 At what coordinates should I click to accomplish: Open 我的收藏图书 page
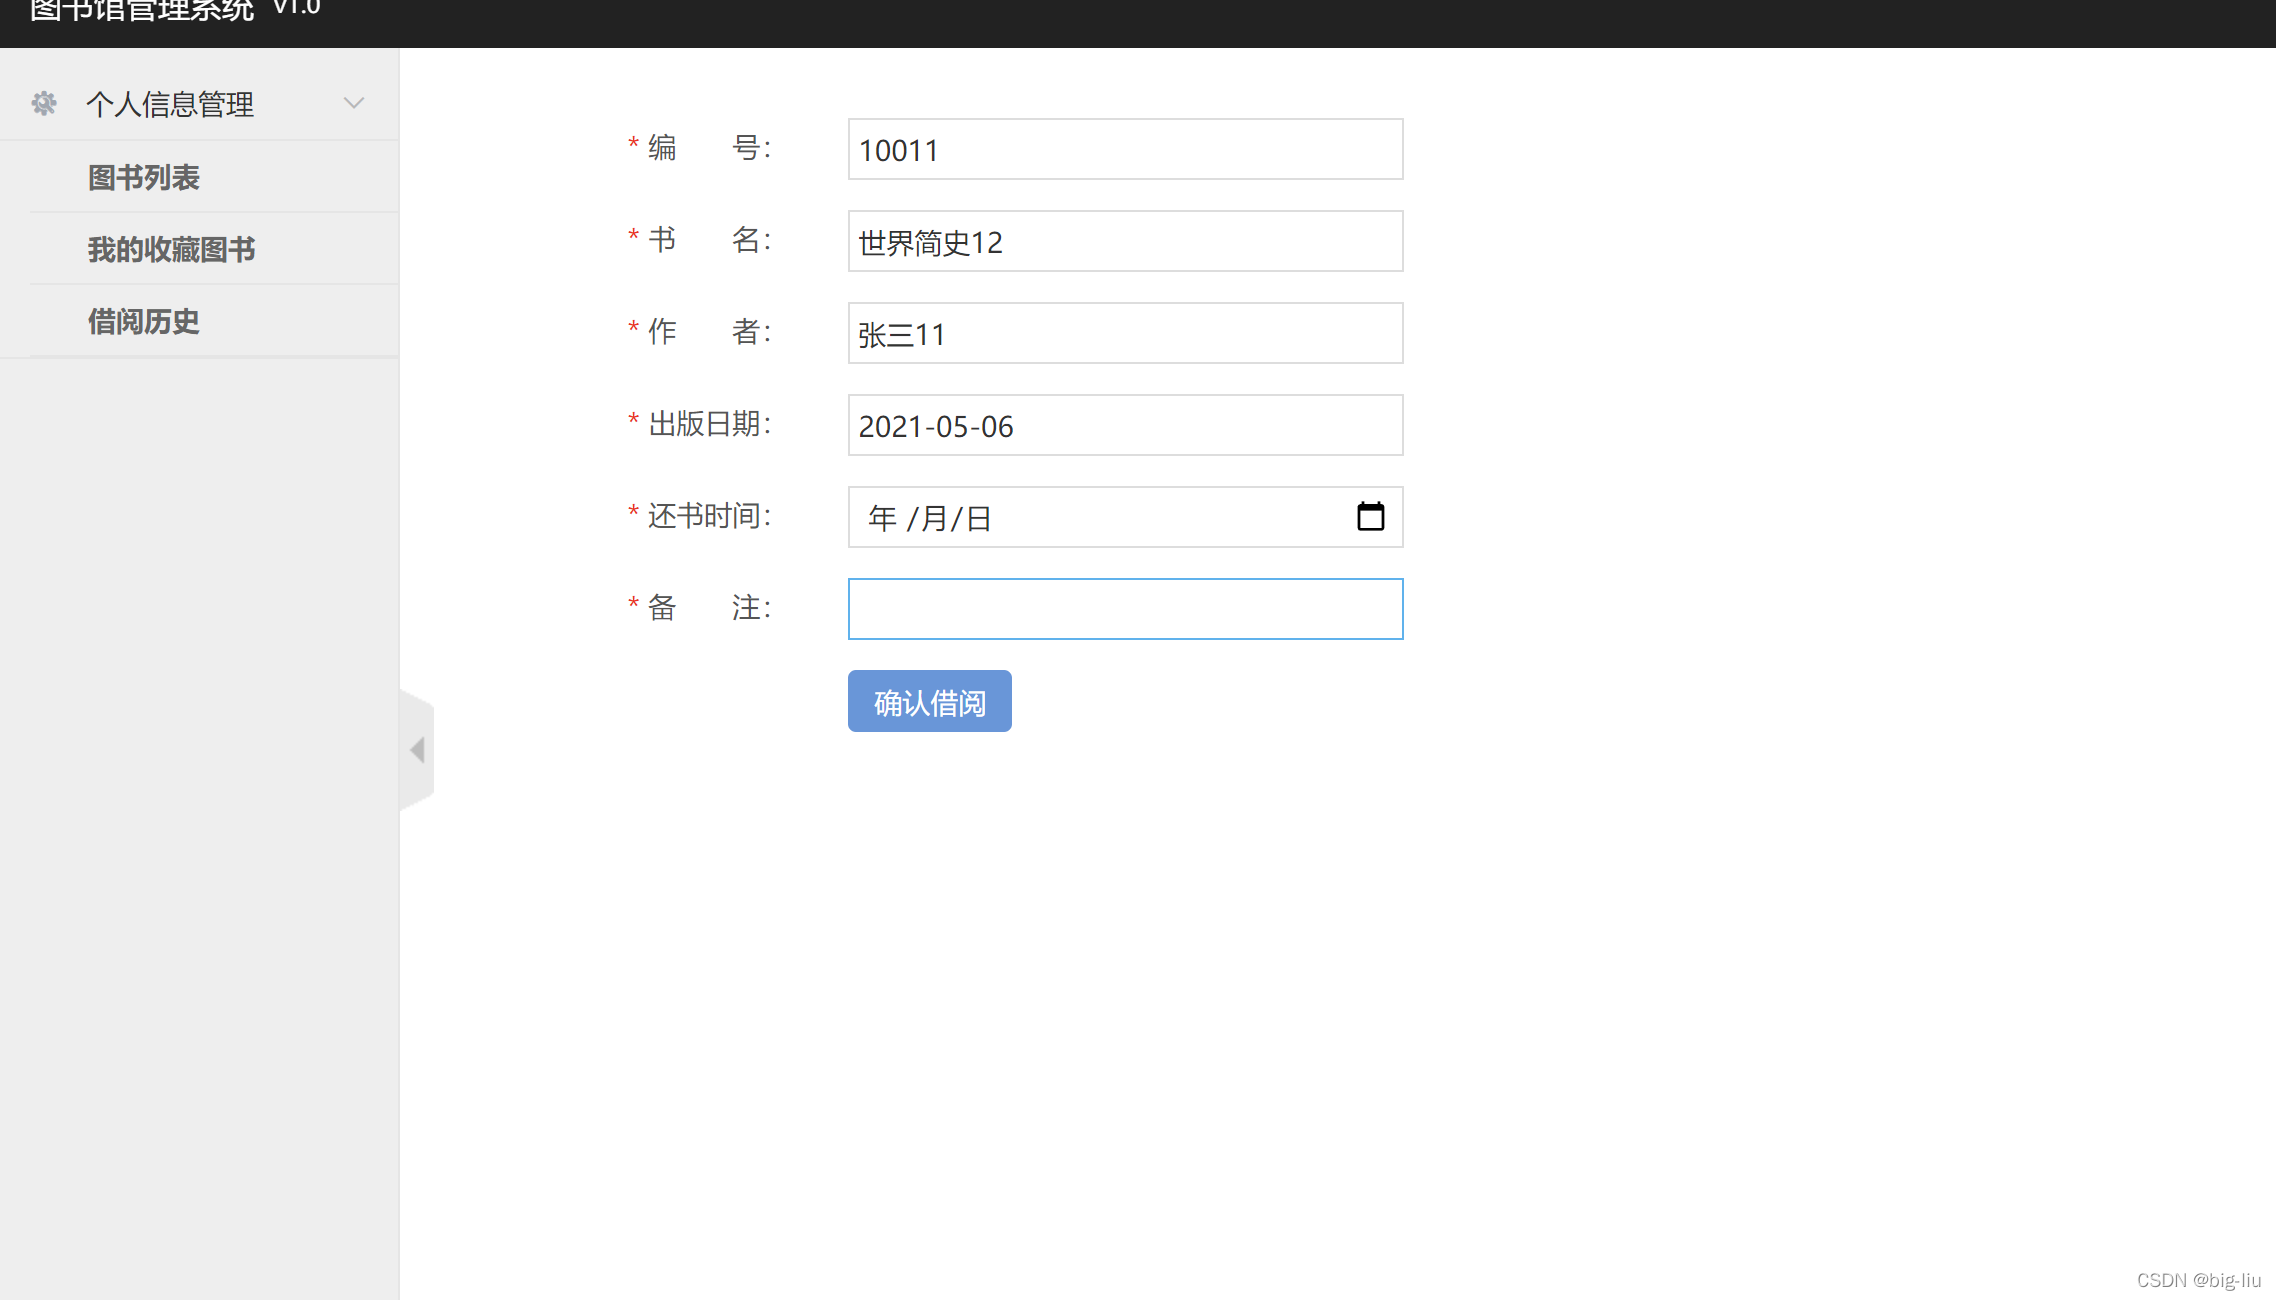[172, 249]
